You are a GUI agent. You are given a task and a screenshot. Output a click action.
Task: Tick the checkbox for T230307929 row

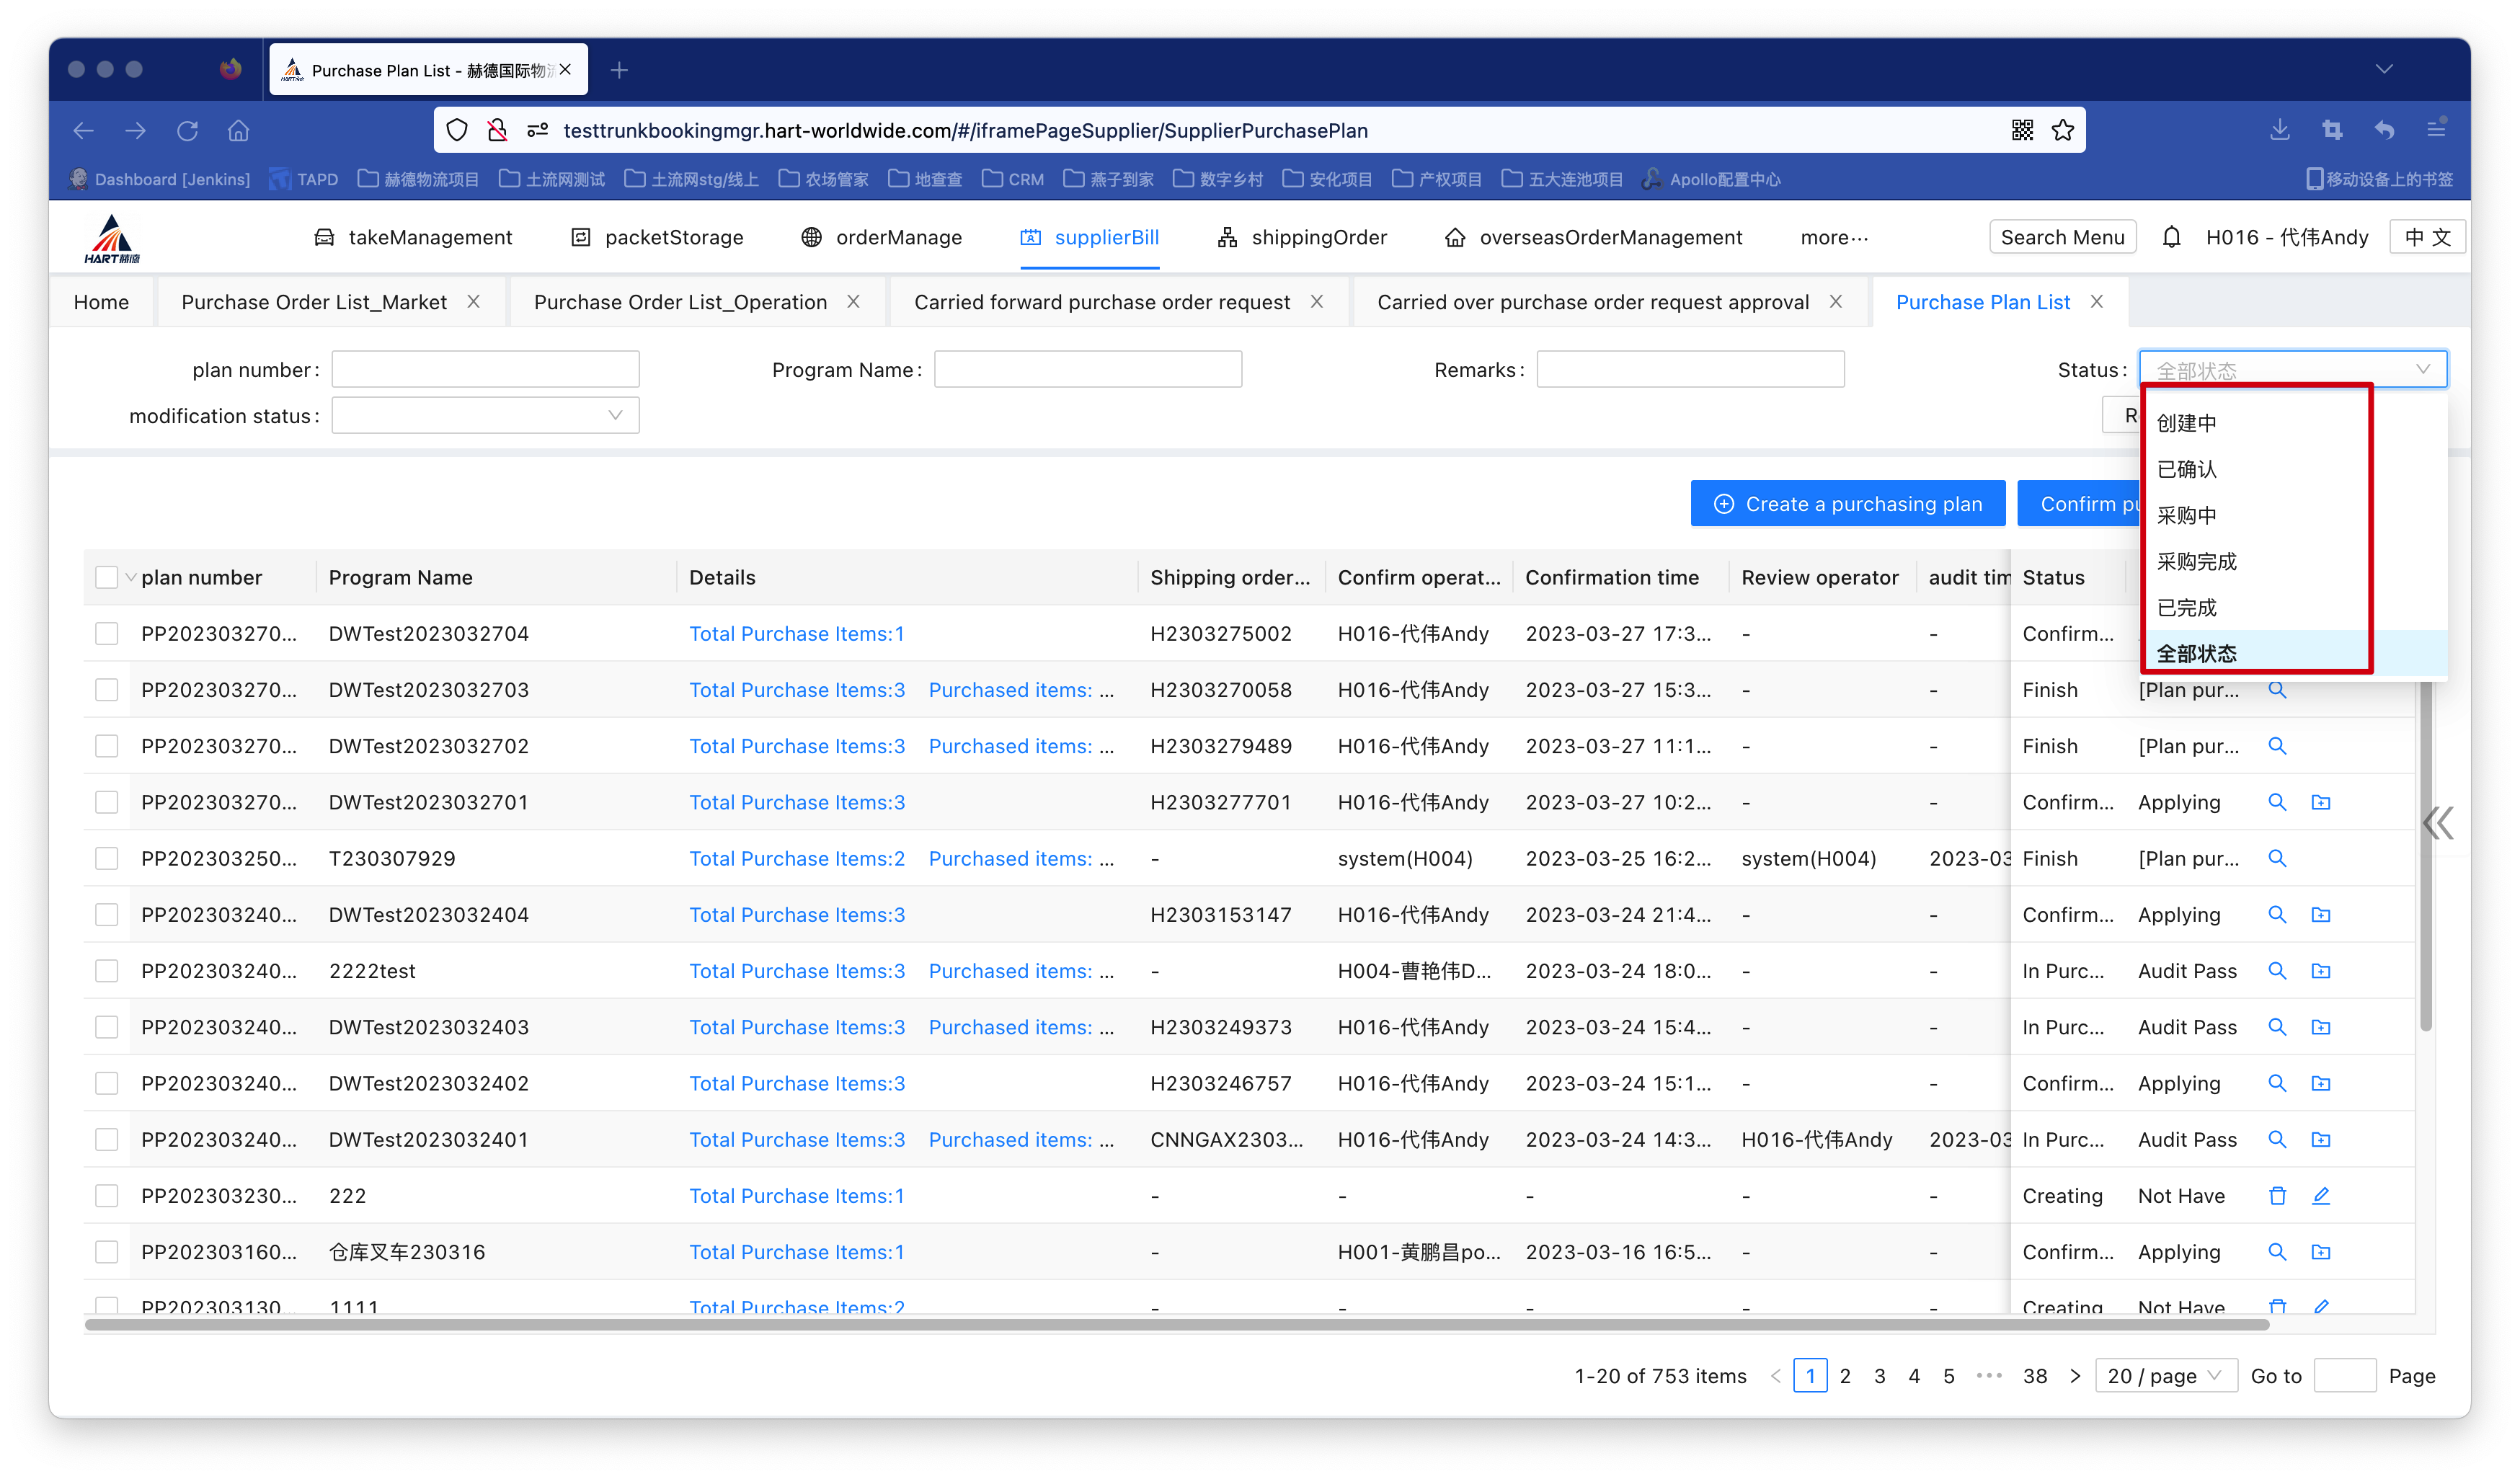106,859
